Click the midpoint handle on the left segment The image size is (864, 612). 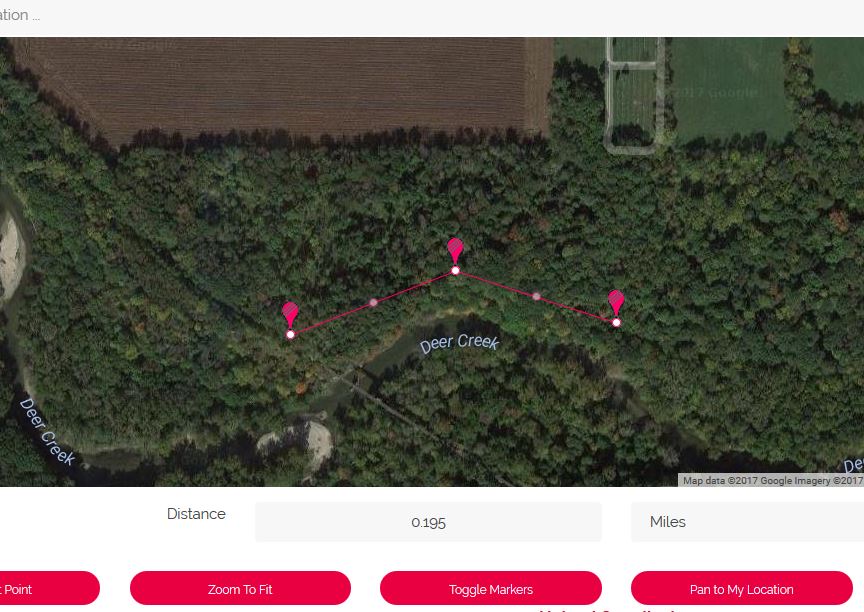pos(373,302)
